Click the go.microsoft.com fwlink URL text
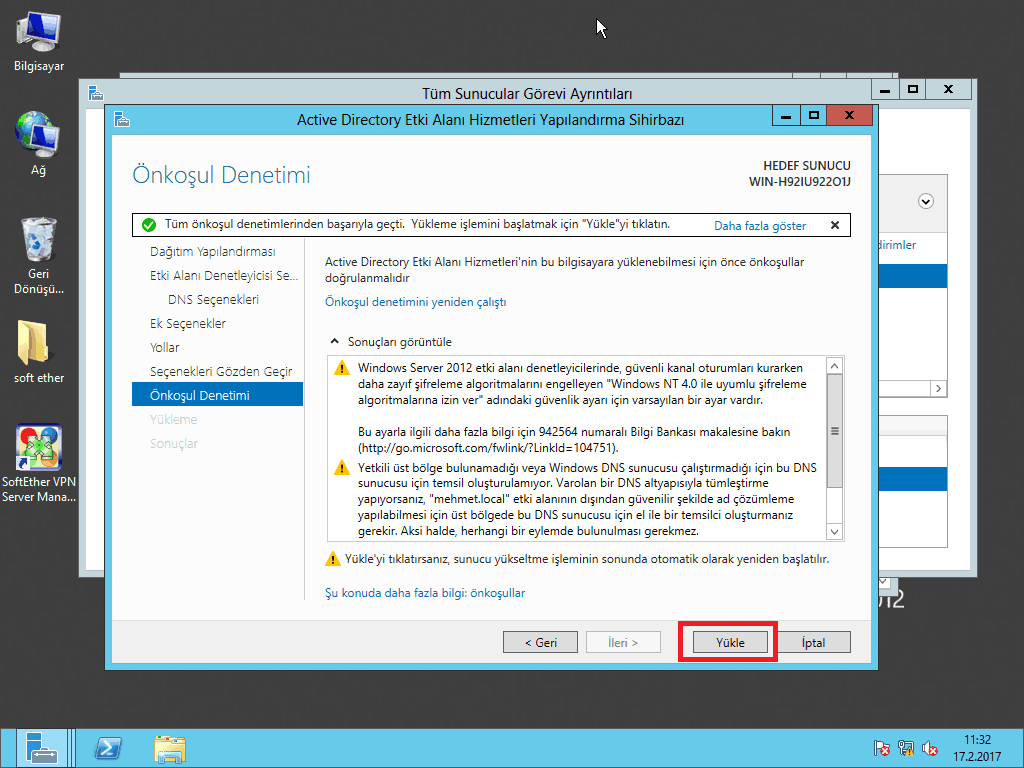 pos(488,448)
